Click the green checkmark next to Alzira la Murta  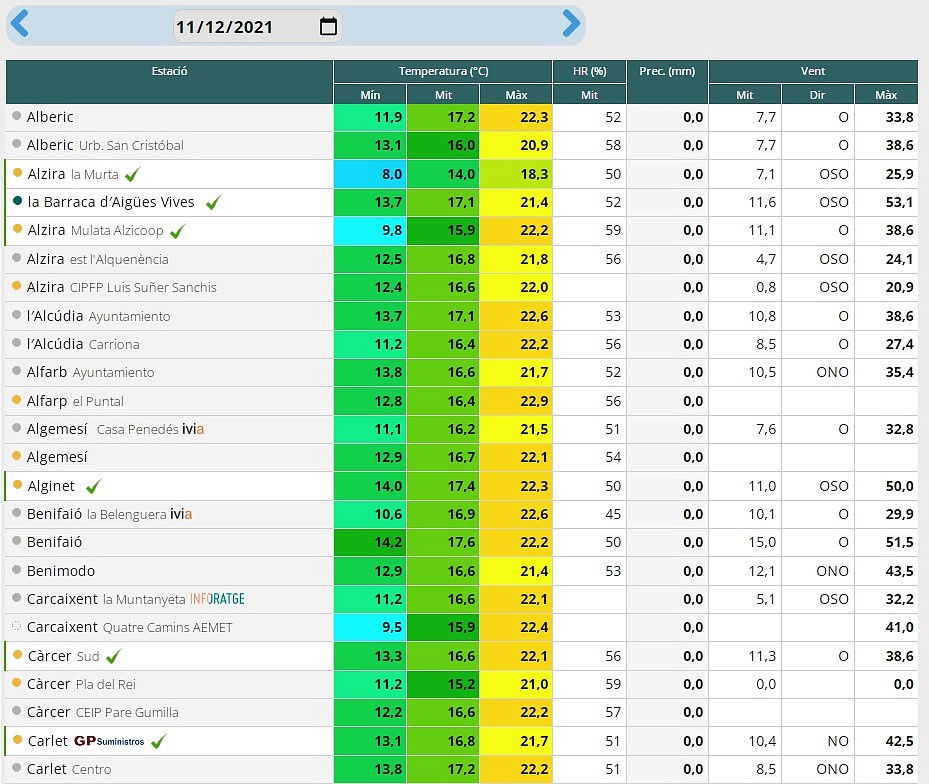coord(133,174)
